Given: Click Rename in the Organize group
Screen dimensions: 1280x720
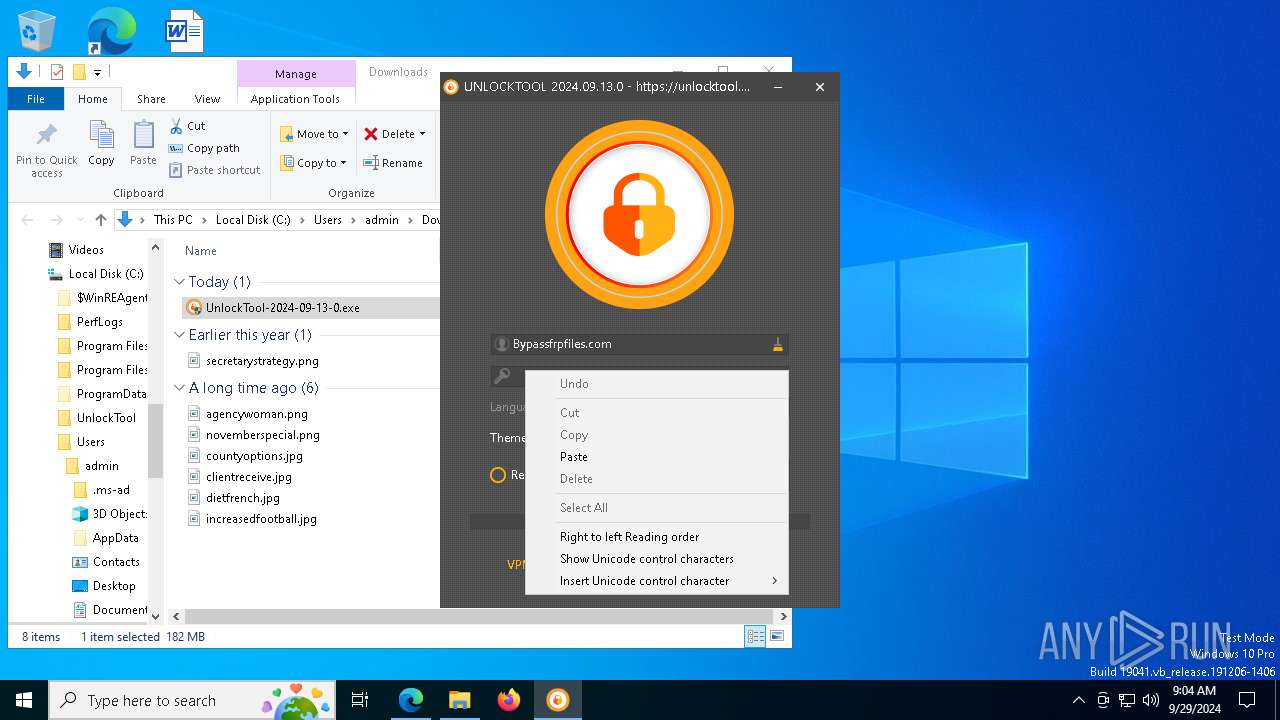Looking at the screenshot, I should click(393, 163).
